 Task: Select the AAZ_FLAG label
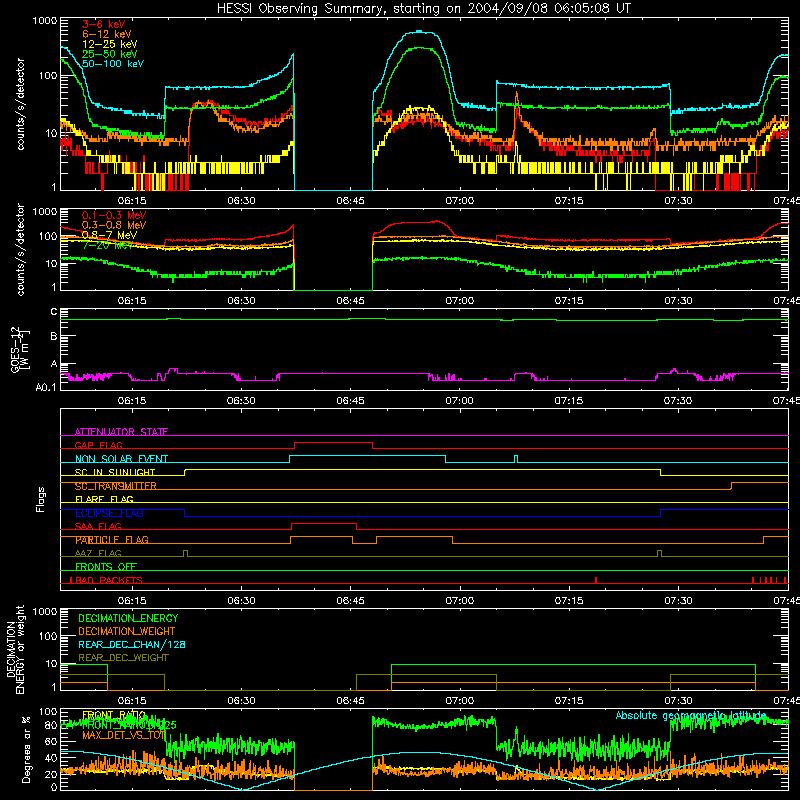pyautogui.click(x=98, y=553)
